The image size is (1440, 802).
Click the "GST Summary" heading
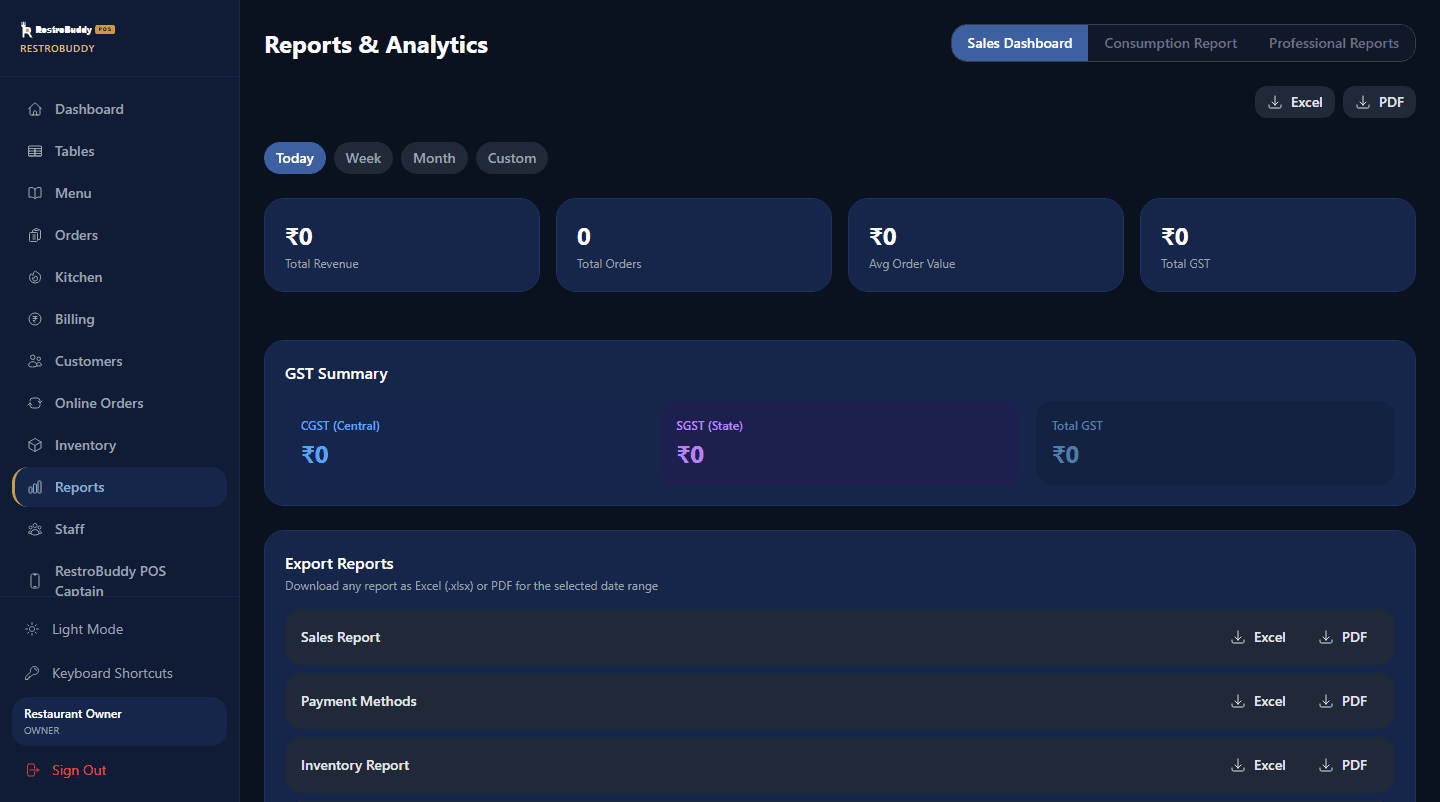point(336,373)
